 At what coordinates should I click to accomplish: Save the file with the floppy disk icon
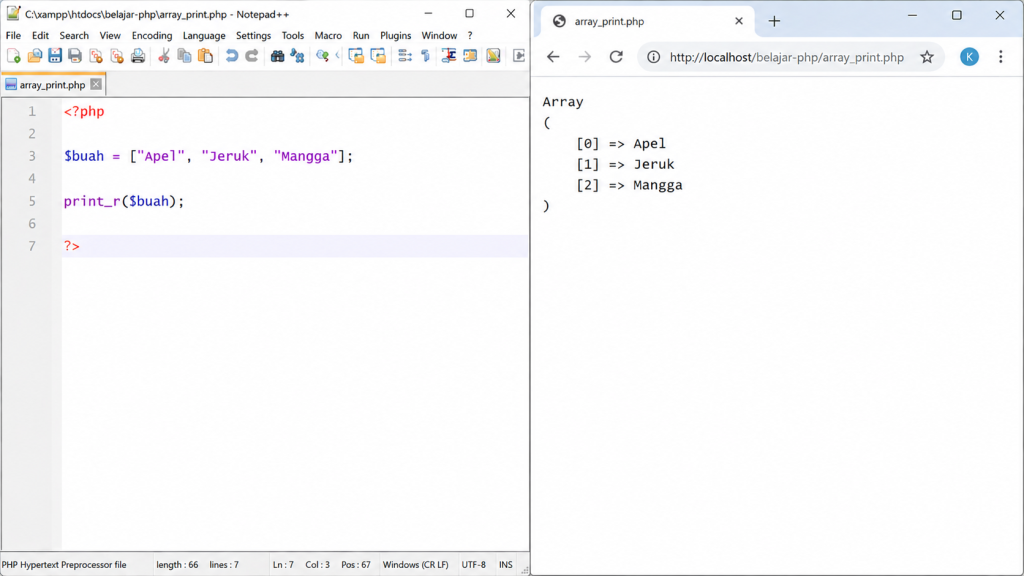(55, 56)
